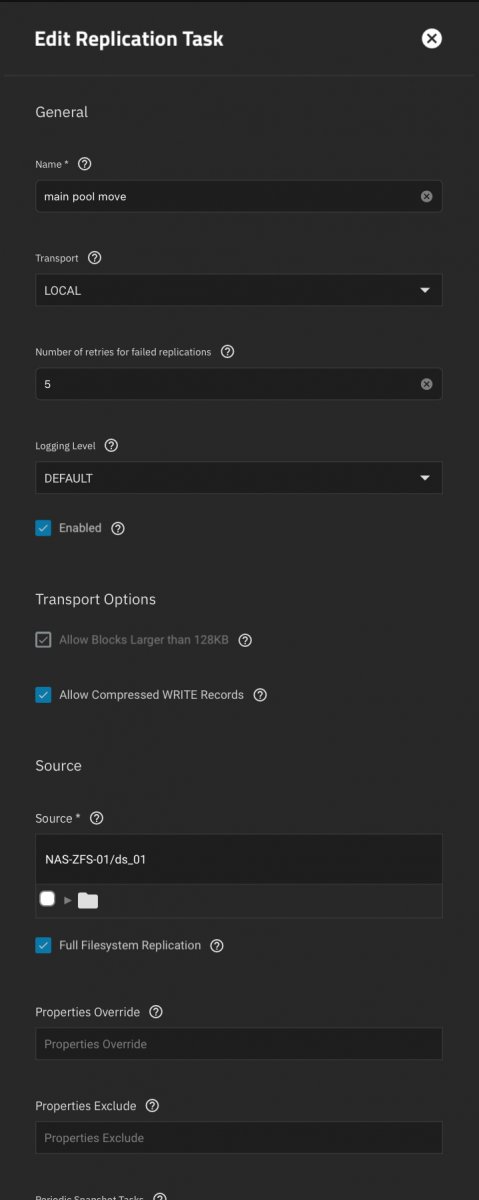Close the Edit Replication Task panel
The width and height of the screenshot is (479, 1200).
[x=431, y=39]
